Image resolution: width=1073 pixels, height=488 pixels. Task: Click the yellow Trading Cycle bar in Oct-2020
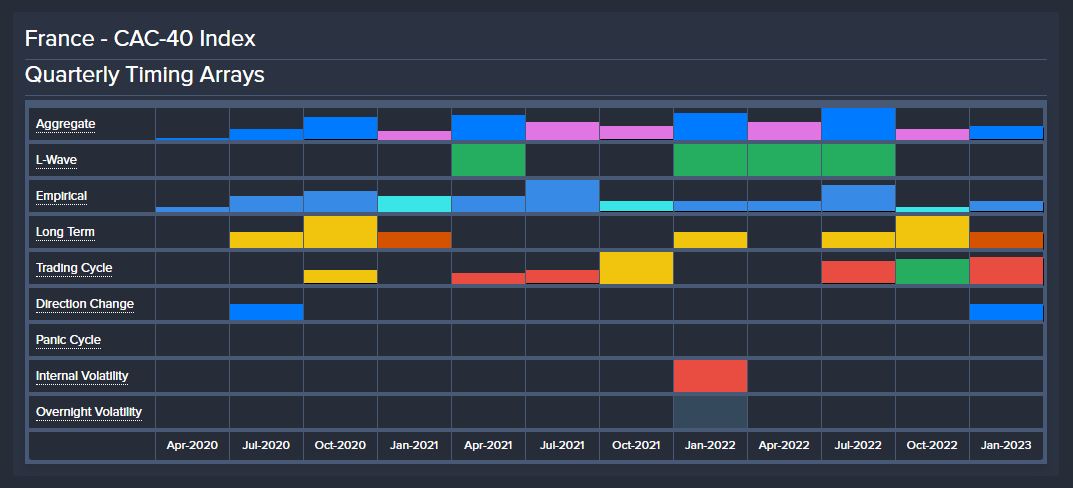click(340, 277)
